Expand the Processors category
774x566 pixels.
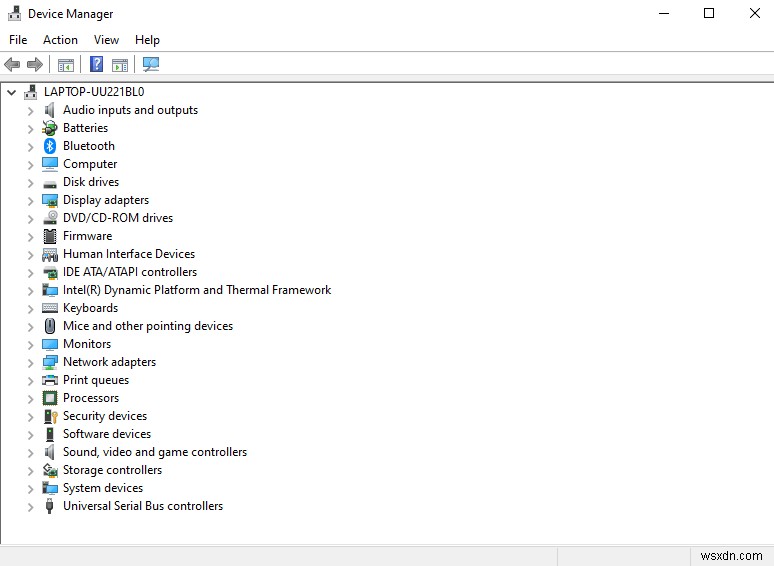point(31,399)
